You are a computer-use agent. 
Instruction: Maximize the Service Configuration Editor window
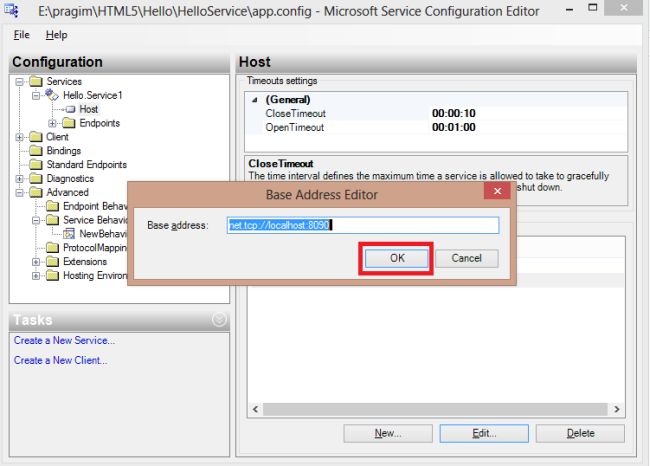tap(593, 8)
